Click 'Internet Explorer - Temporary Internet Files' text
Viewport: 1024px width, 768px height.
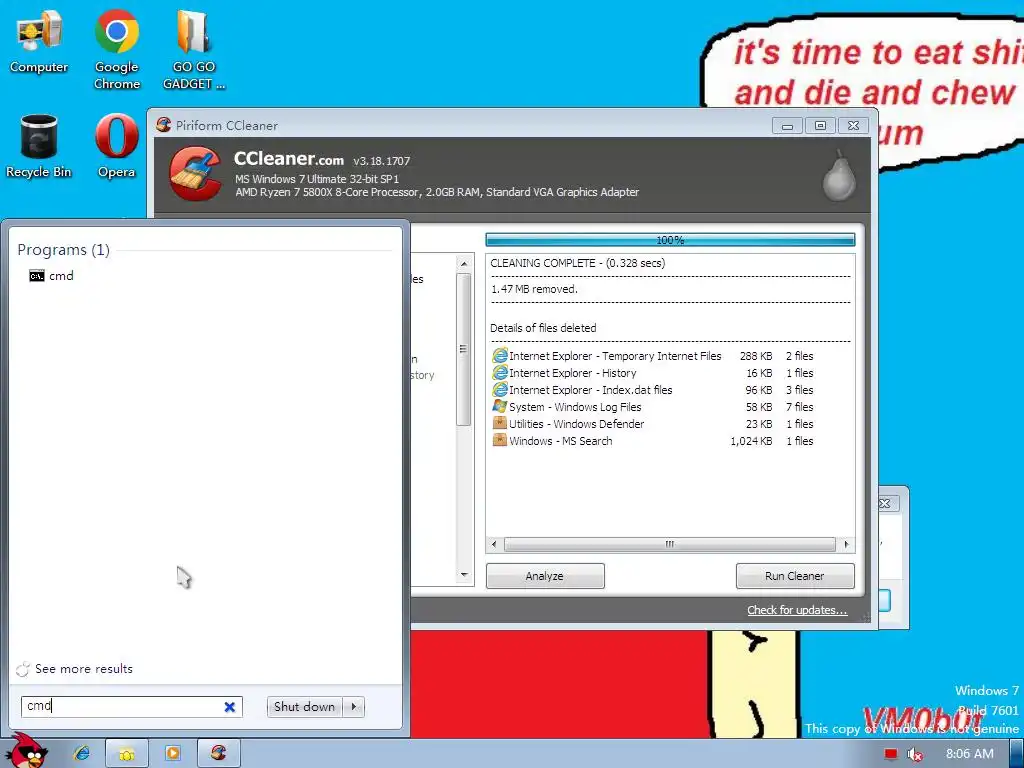pyautogui.click(x=615, y=356)
